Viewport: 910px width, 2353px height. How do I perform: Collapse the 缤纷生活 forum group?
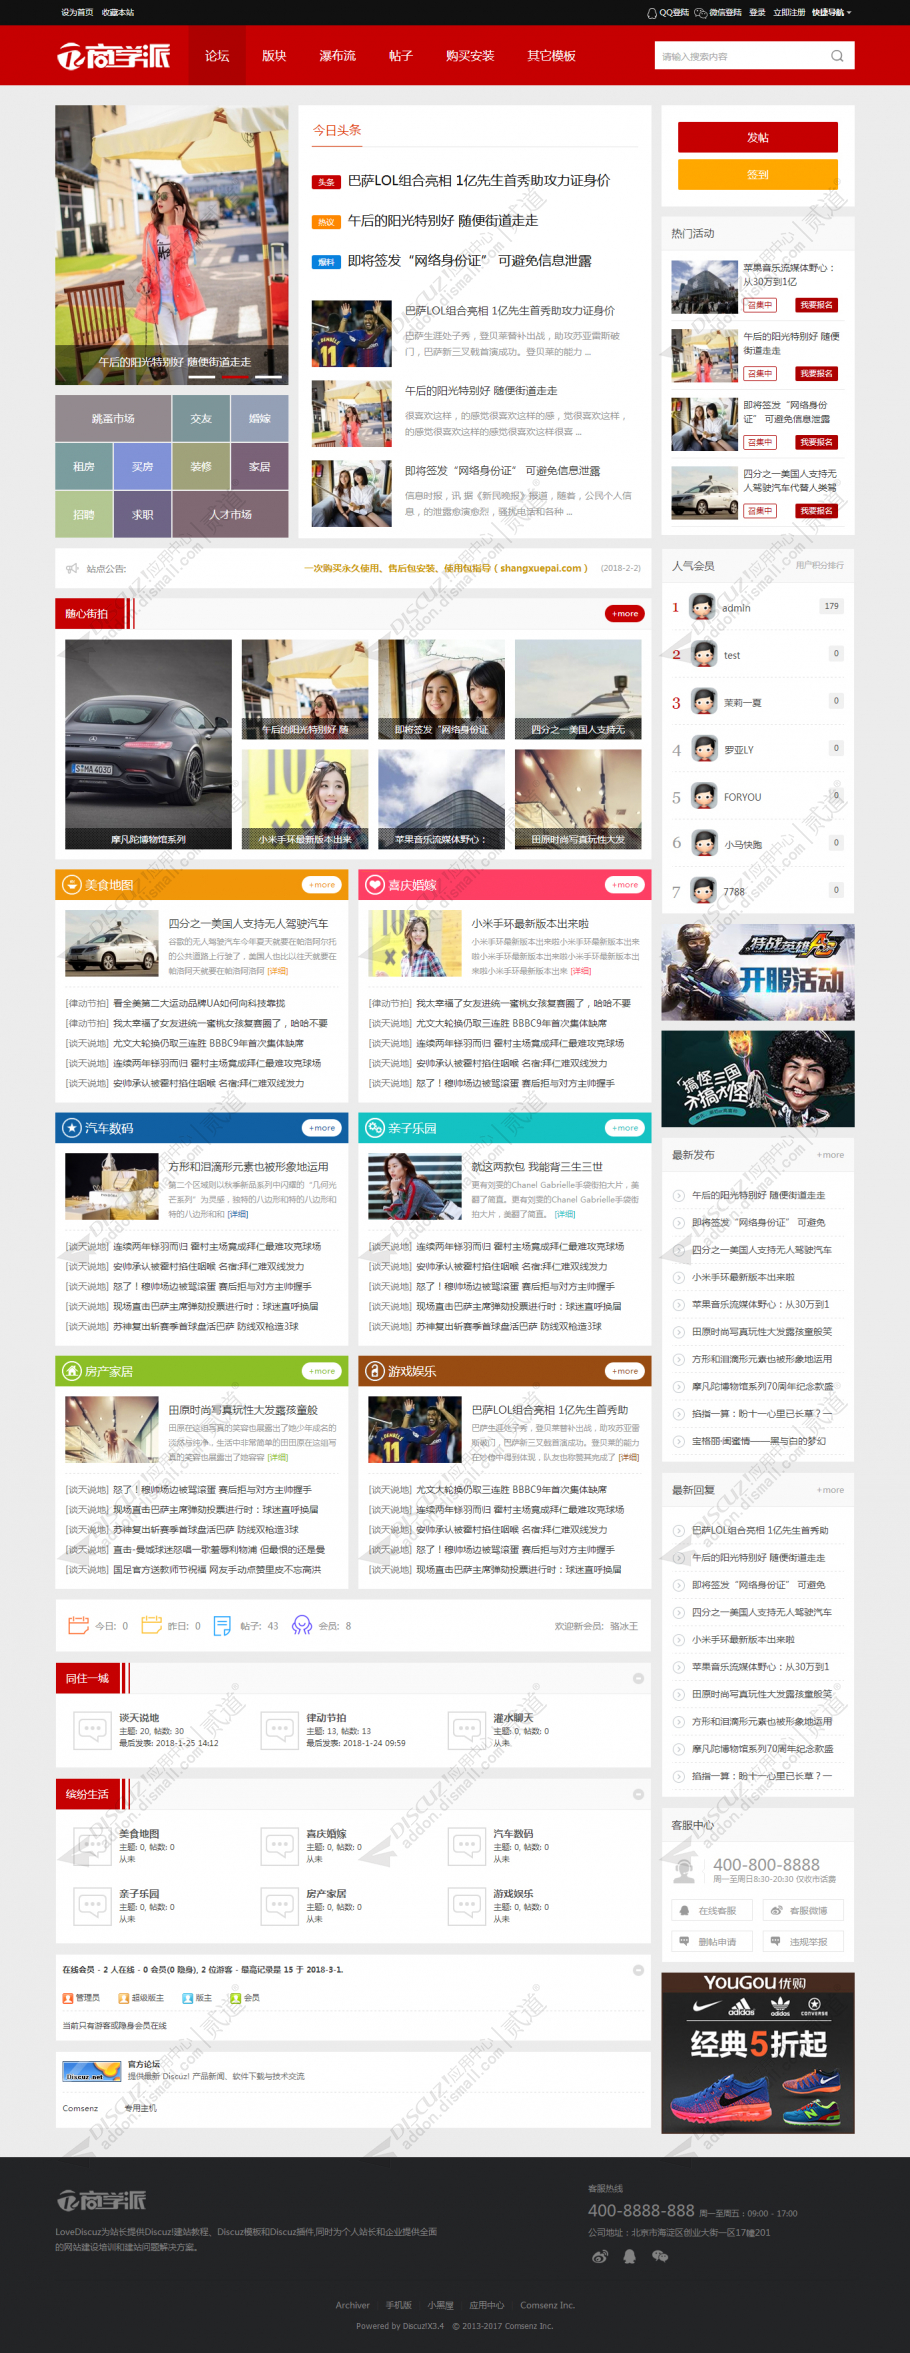tap(638, 1795)
